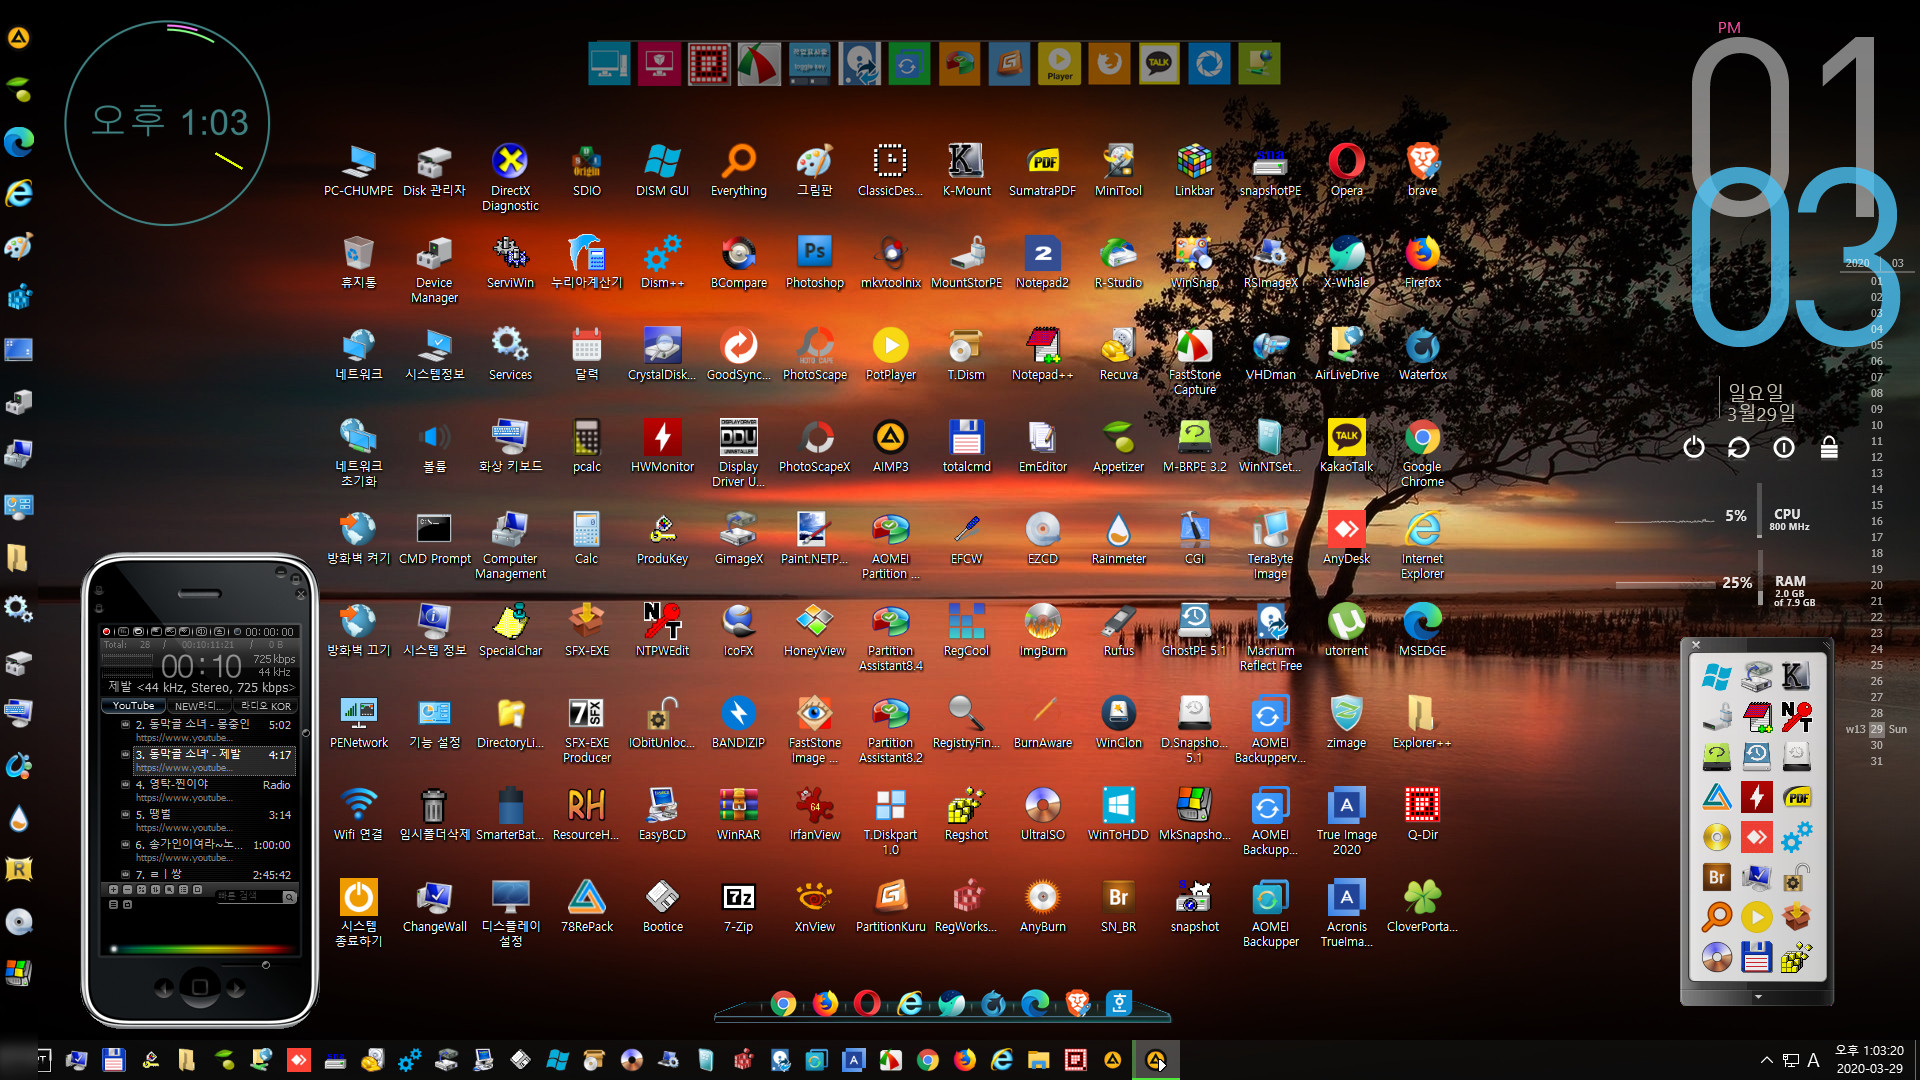Close the launcher panel with its X
The image size is (1920, 1080).
click(x=1696, y=645)
